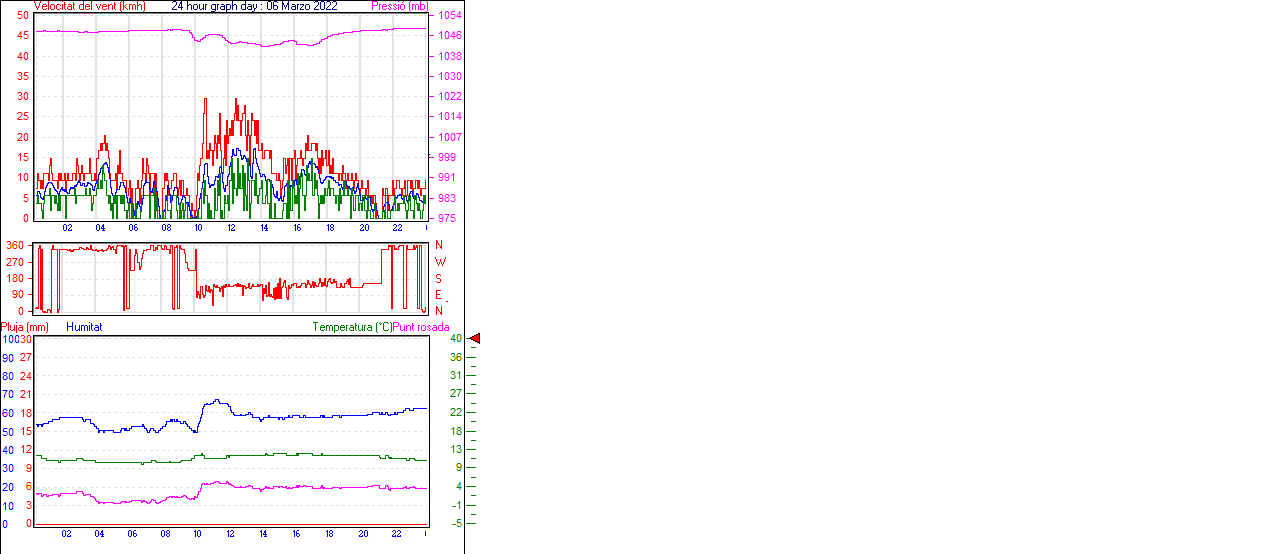Click the "S" wind direction letter
Image resolution: width=1280 pixels, height=554 pixels.
438,278
